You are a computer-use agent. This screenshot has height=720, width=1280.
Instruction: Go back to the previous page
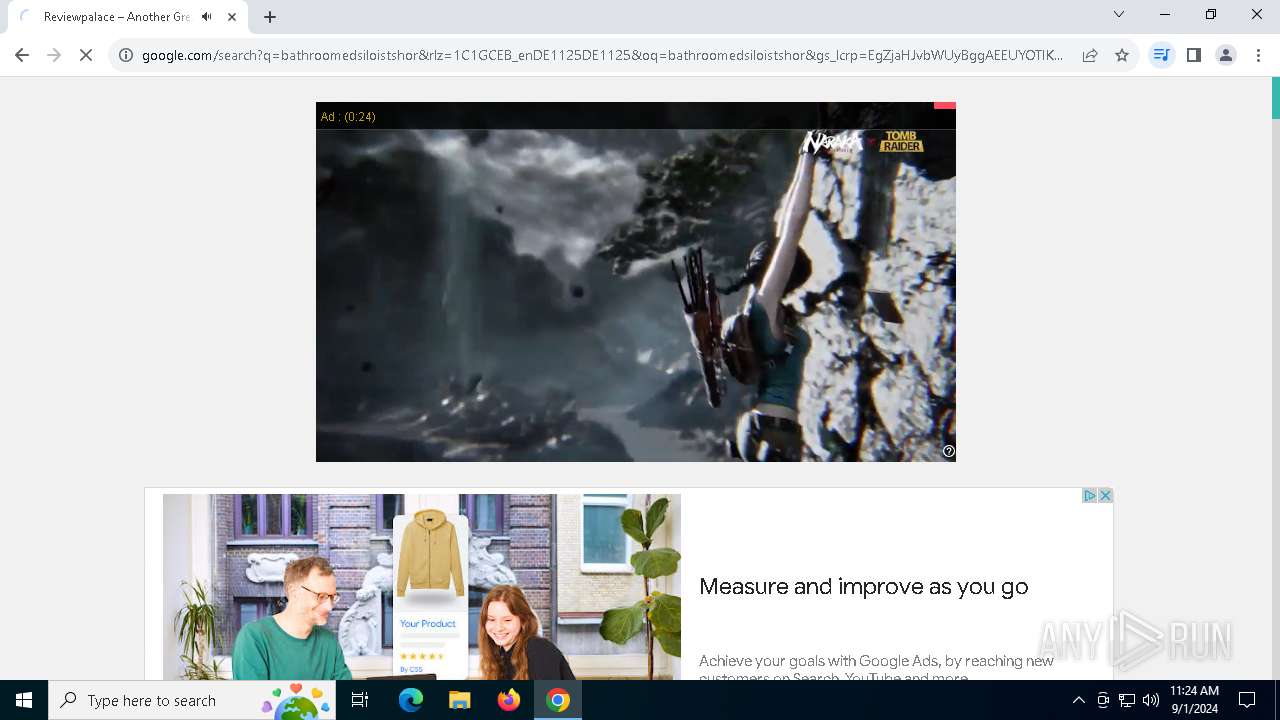[22, 55]
